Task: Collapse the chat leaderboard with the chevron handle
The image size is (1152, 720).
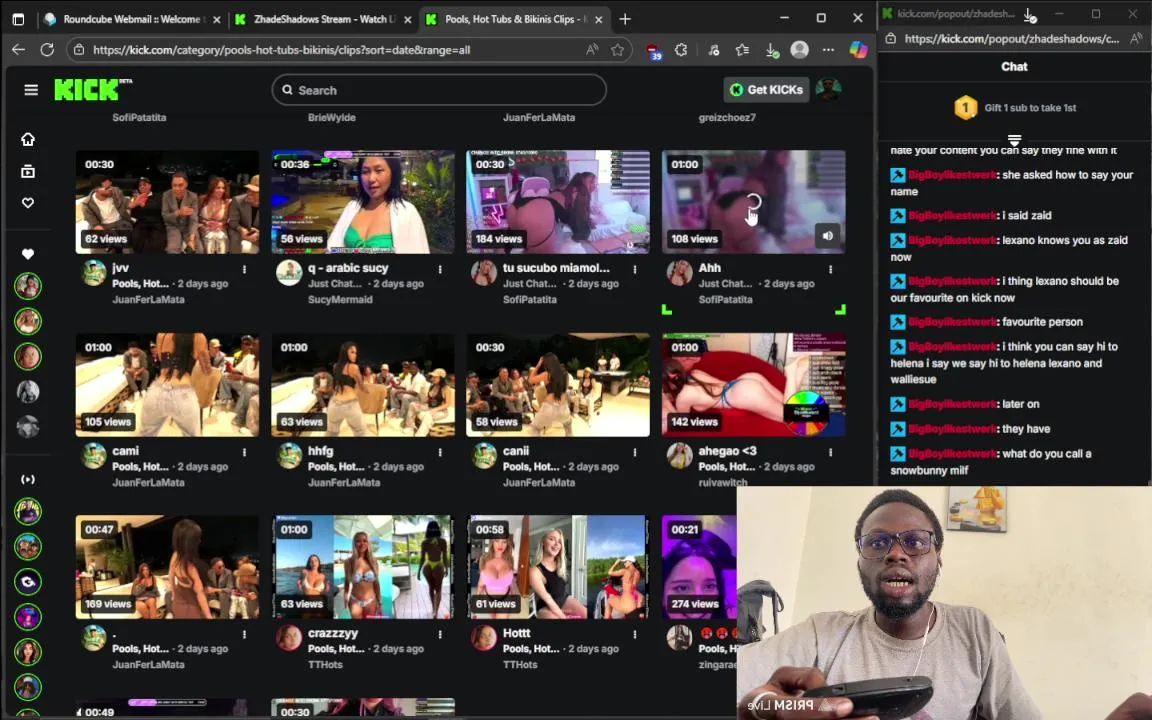Action: [1015, 140]
